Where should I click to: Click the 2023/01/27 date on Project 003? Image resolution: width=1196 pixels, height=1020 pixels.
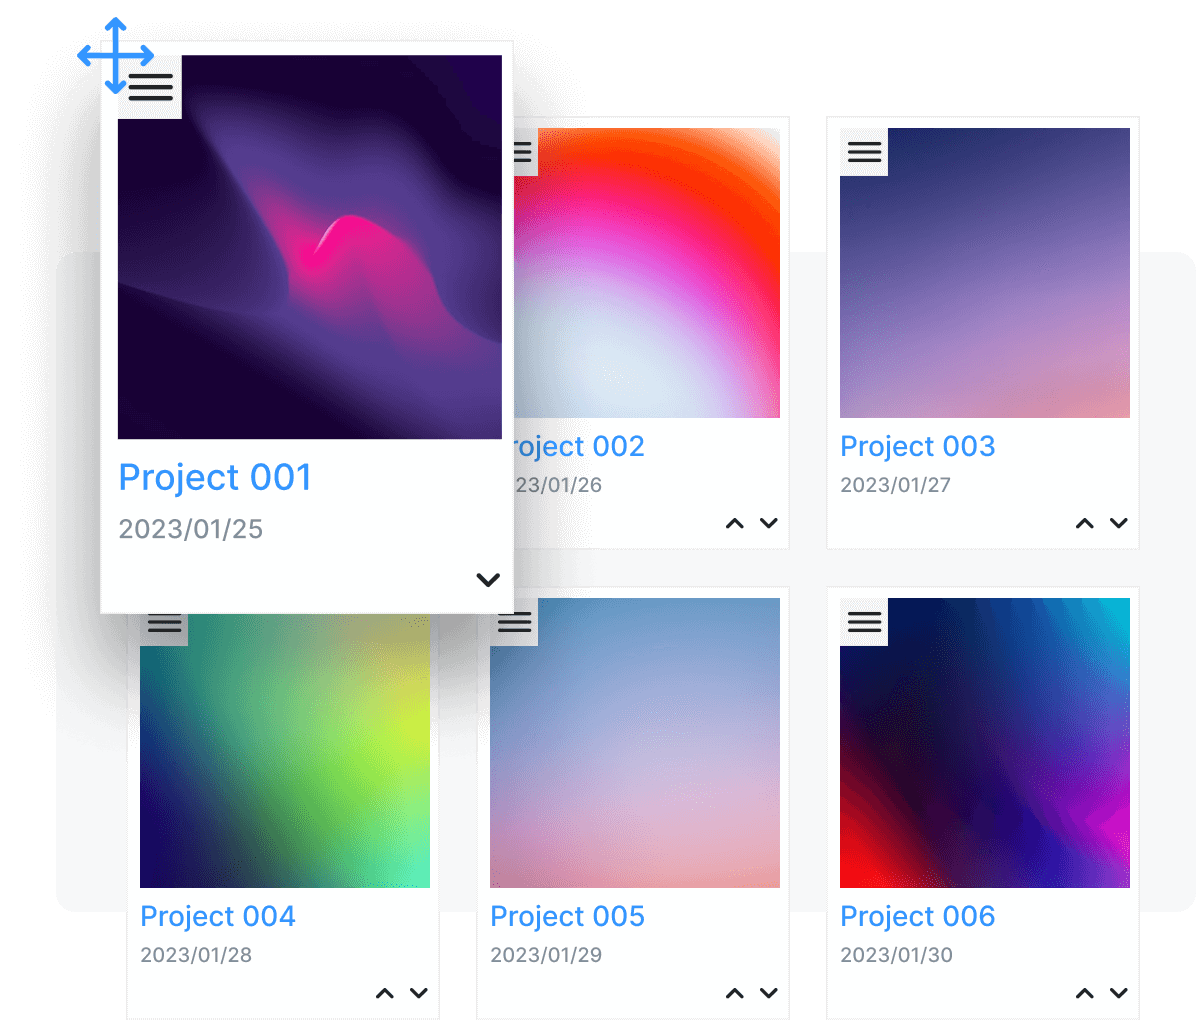pos(895,485)
